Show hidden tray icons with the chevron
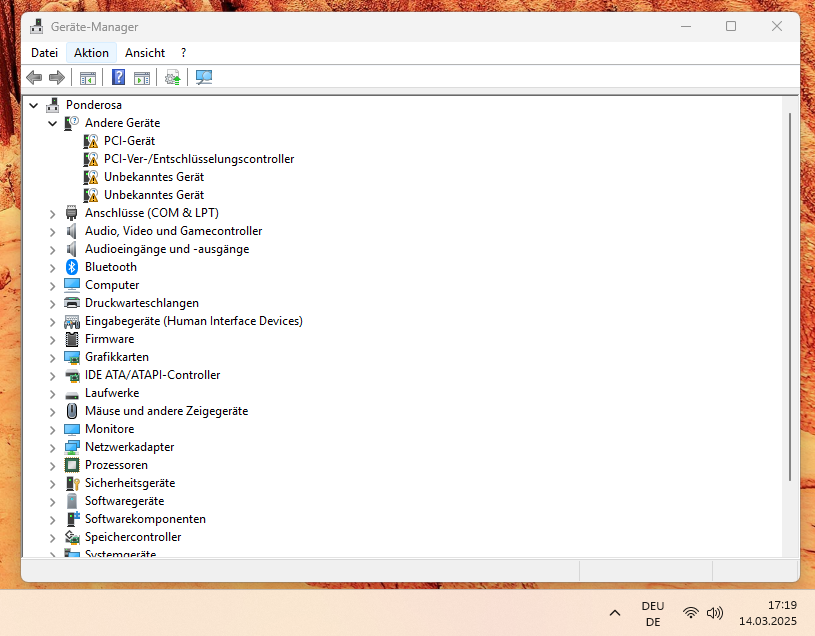 pyautogui.click(x=615, y=613)
